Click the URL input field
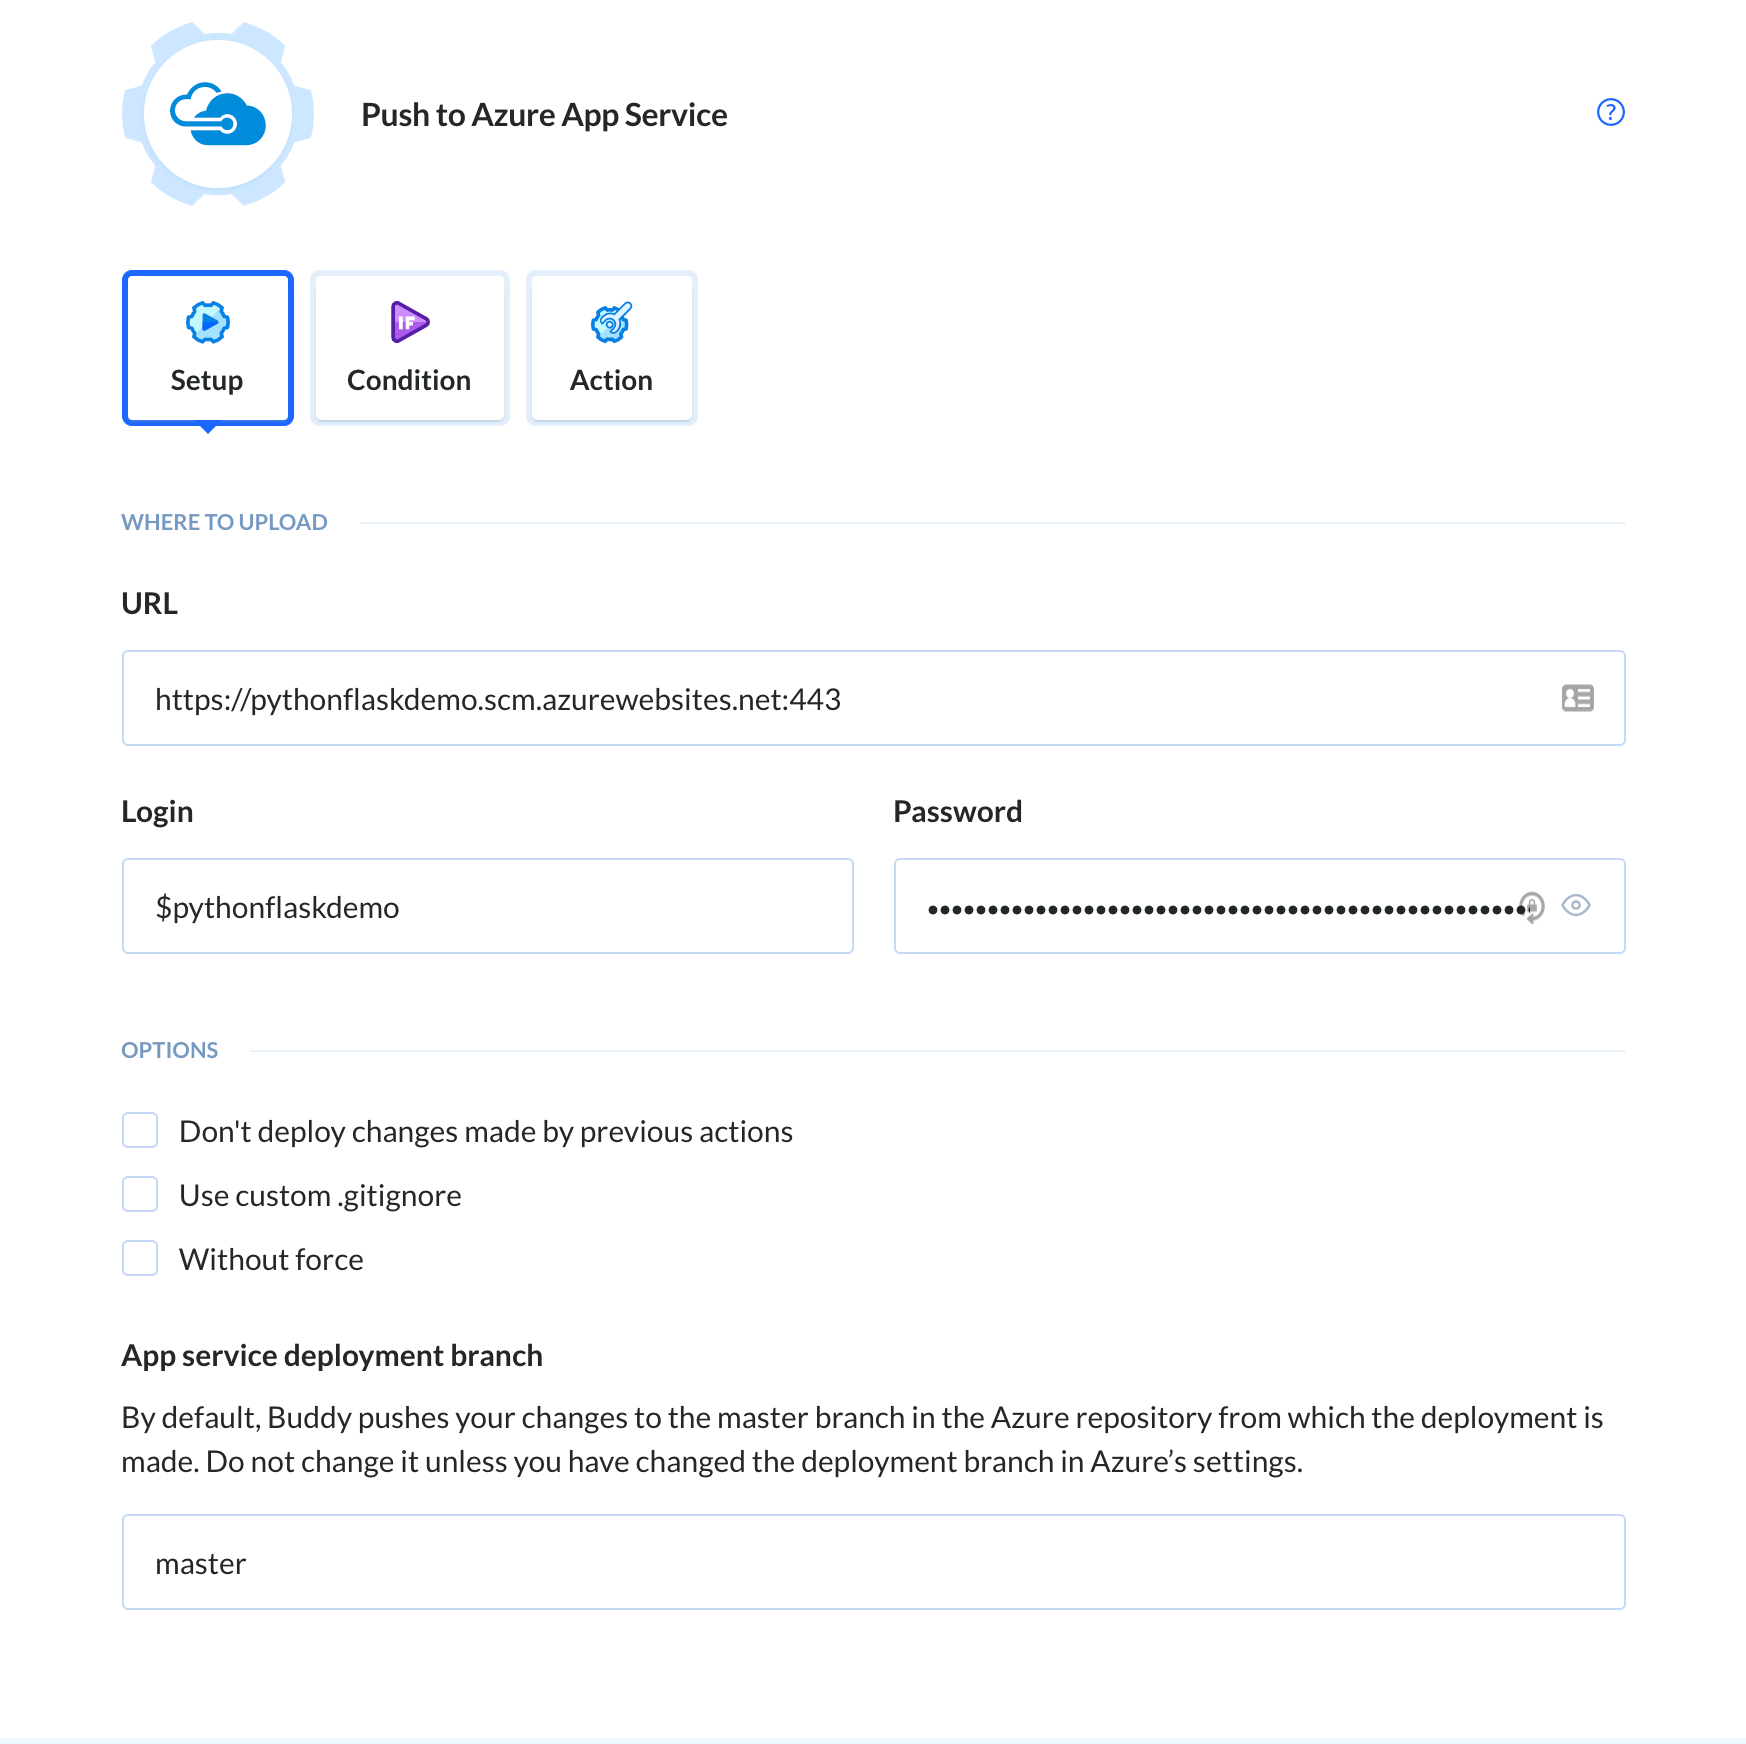The image size is (1746, 1744). click(873, 698)
